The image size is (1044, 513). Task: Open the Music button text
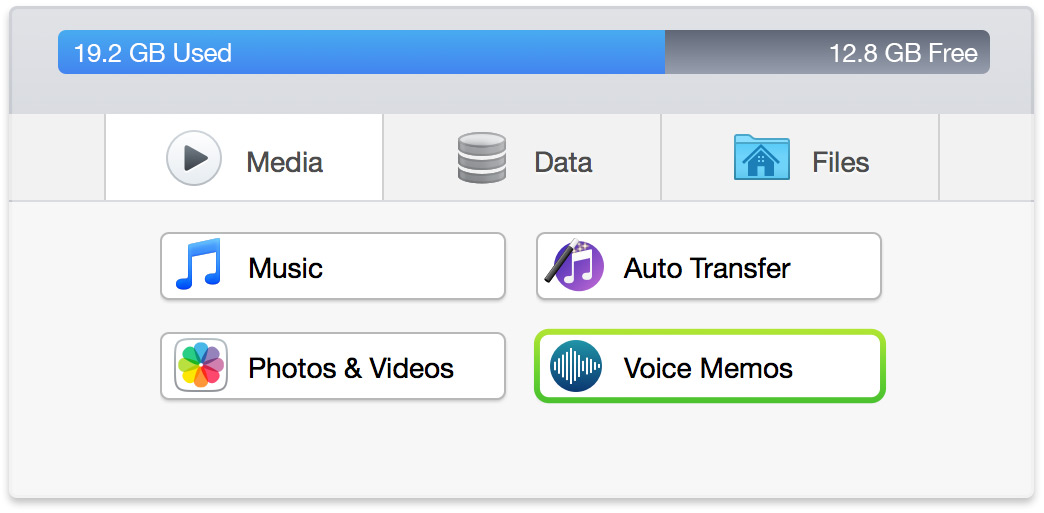pyautogui.click(x=285, y=268)
